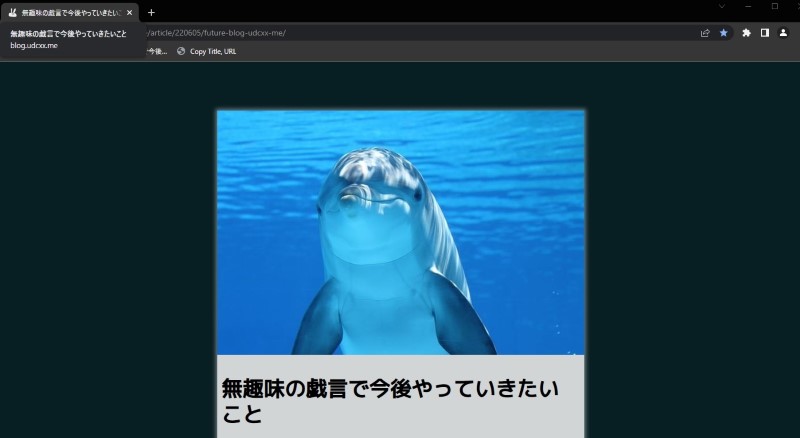Click the blog.udcxx.me text in tab tooltip

34,46
